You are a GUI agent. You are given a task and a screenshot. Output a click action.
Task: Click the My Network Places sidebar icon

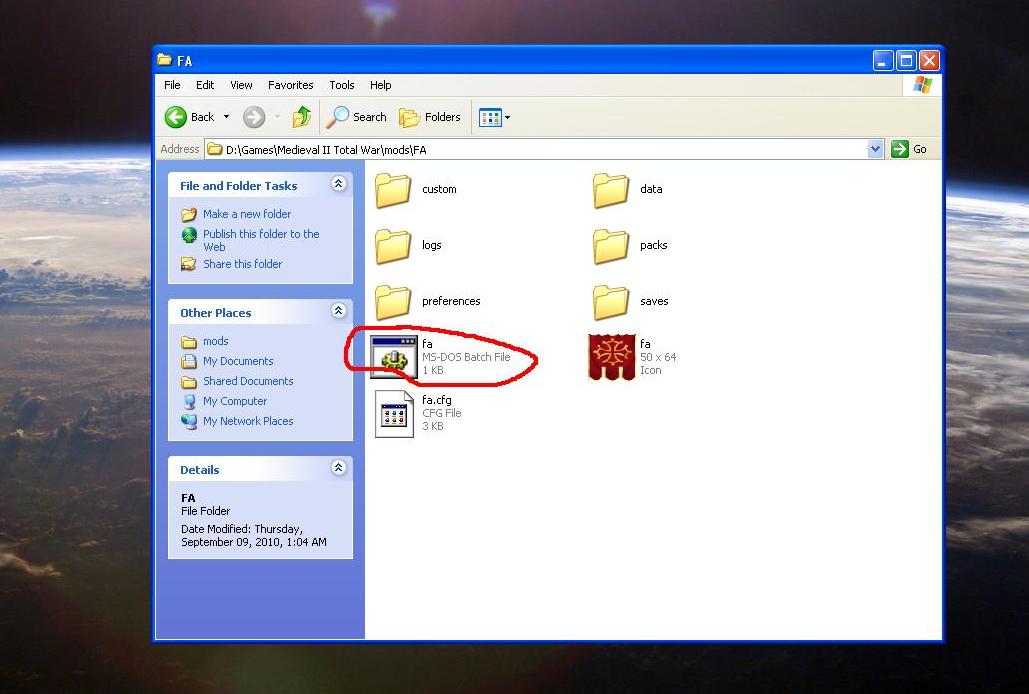tap(189, 421)
